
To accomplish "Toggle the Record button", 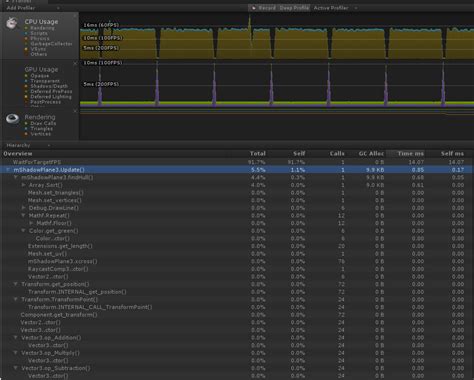I will tap(263, 8).
